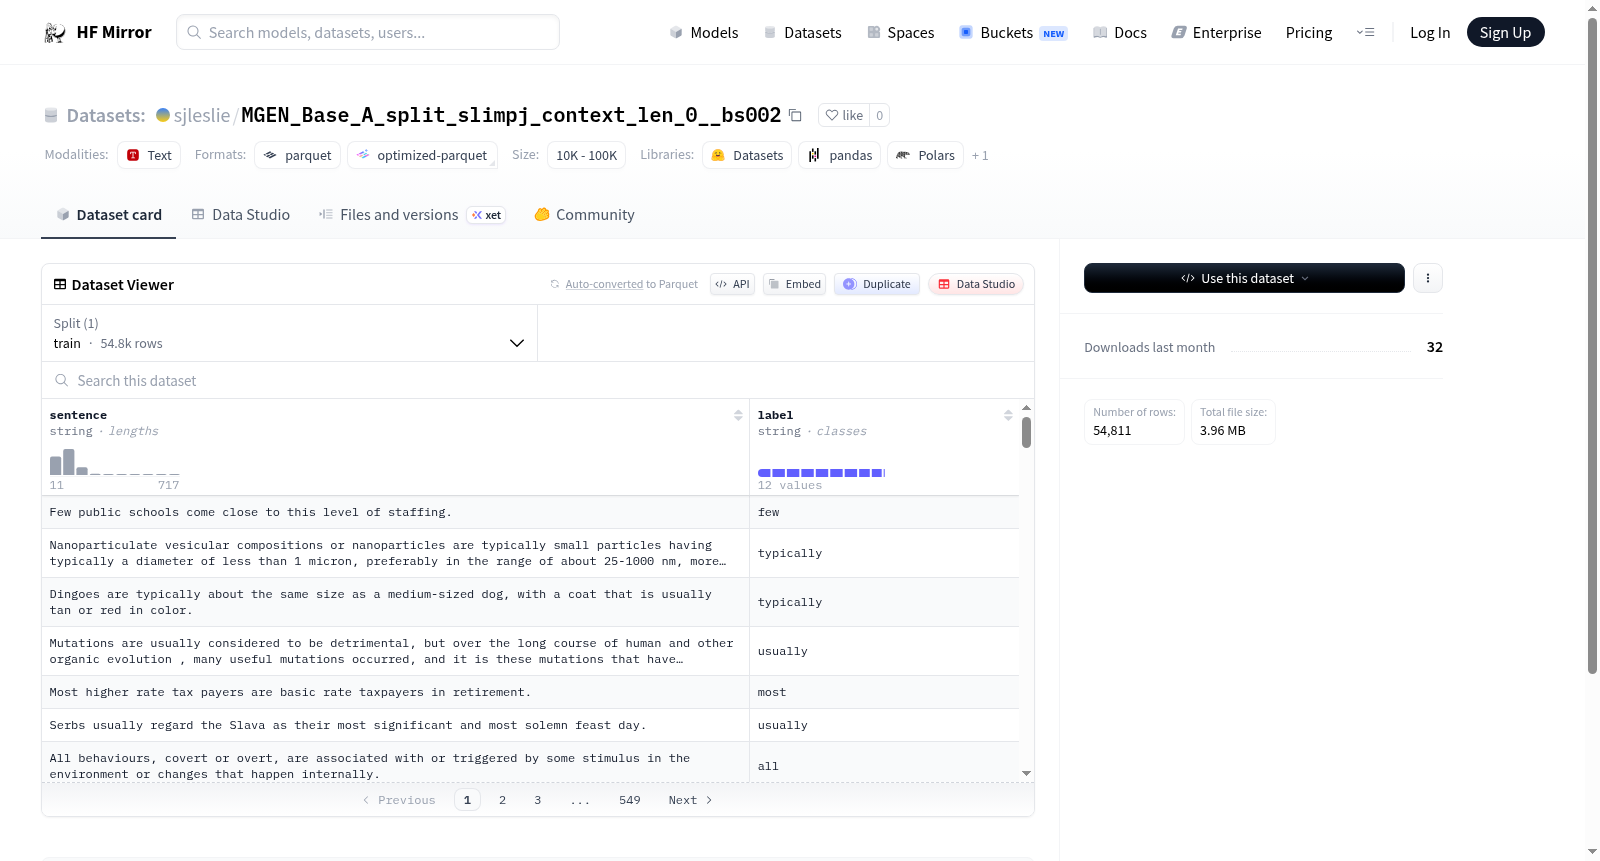1600x861 pixels.
Task: Focus the search models input field
Action: (368, 32)
